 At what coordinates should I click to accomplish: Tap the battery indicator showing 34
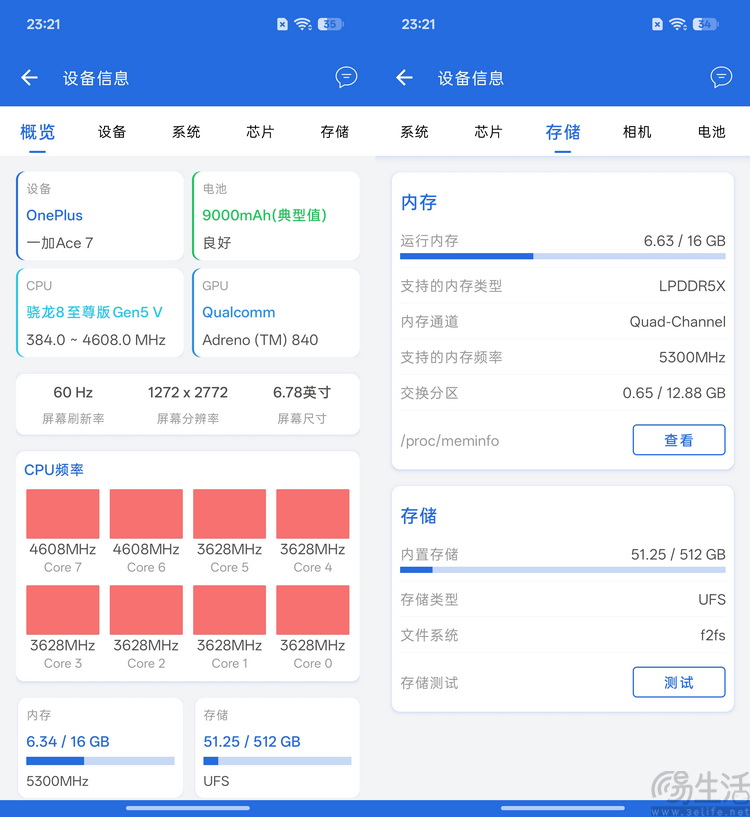(x=706, y=24)
